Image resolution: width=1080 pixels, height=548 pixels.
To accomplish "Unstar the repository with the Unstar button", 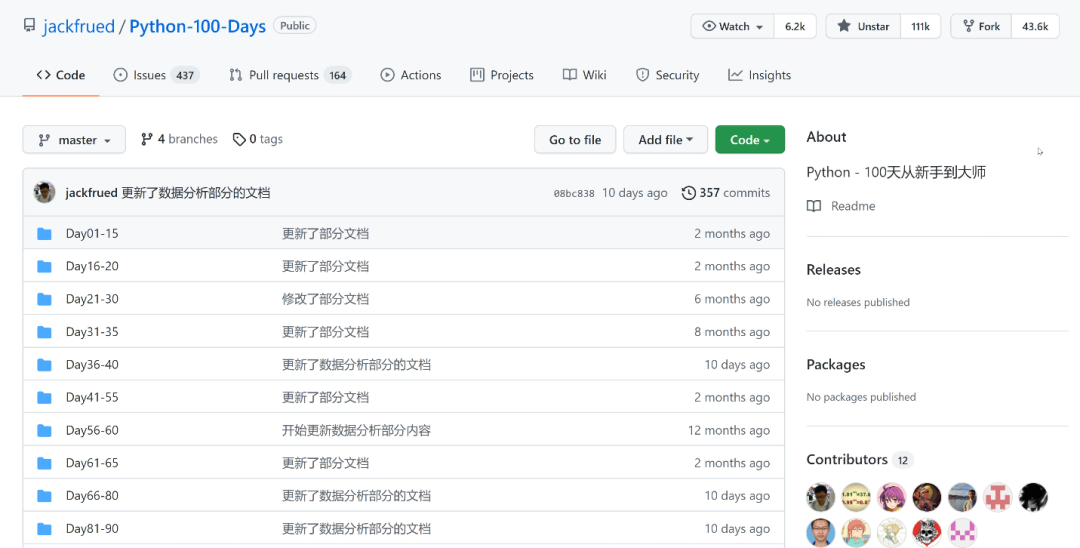I will click(x=863, y=27).
